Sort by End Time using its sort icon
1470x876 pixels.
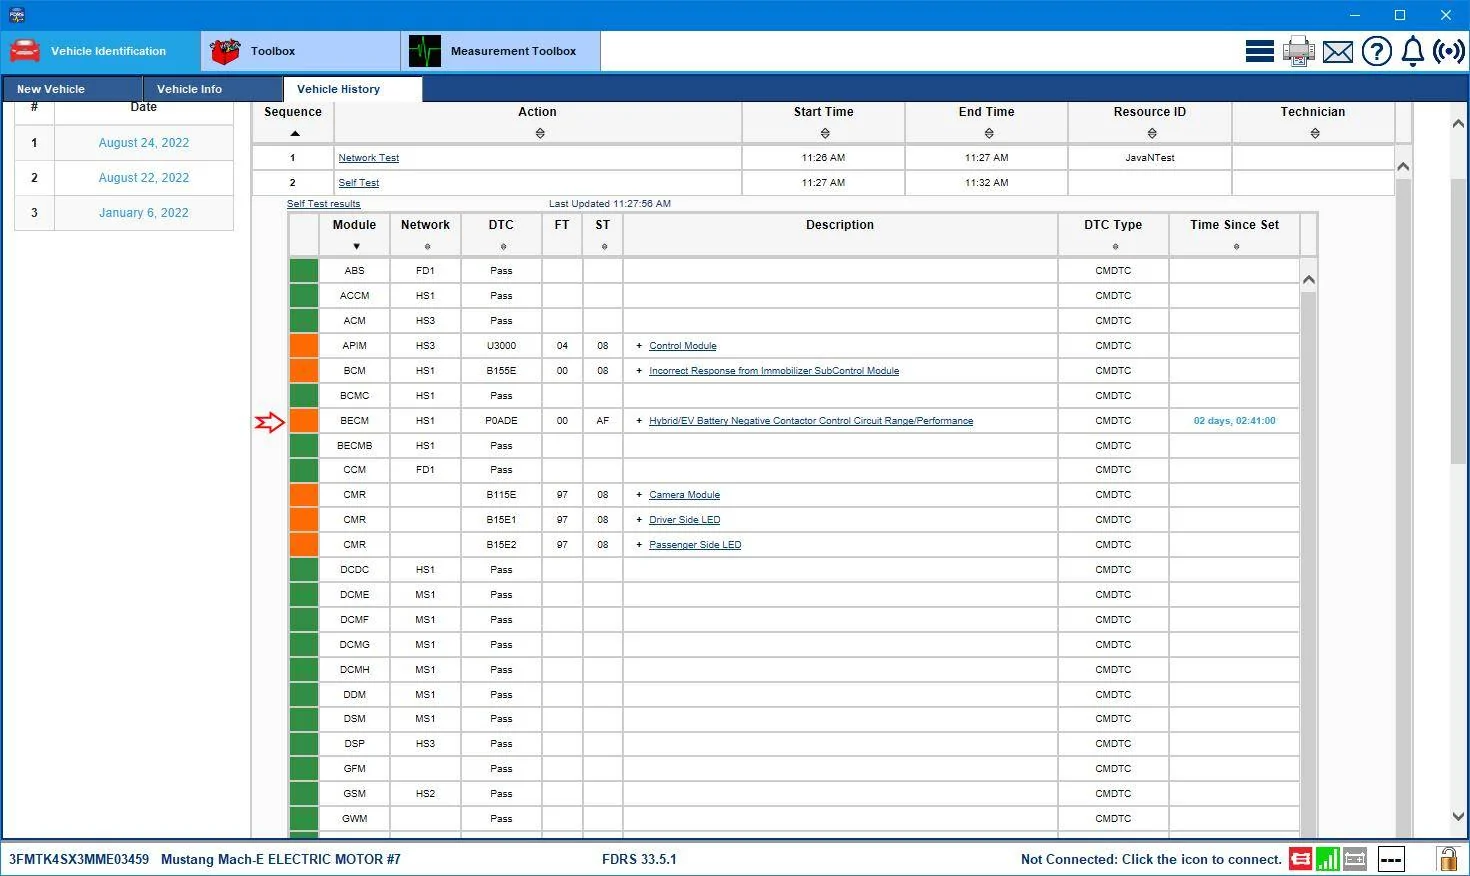point(989,133)
